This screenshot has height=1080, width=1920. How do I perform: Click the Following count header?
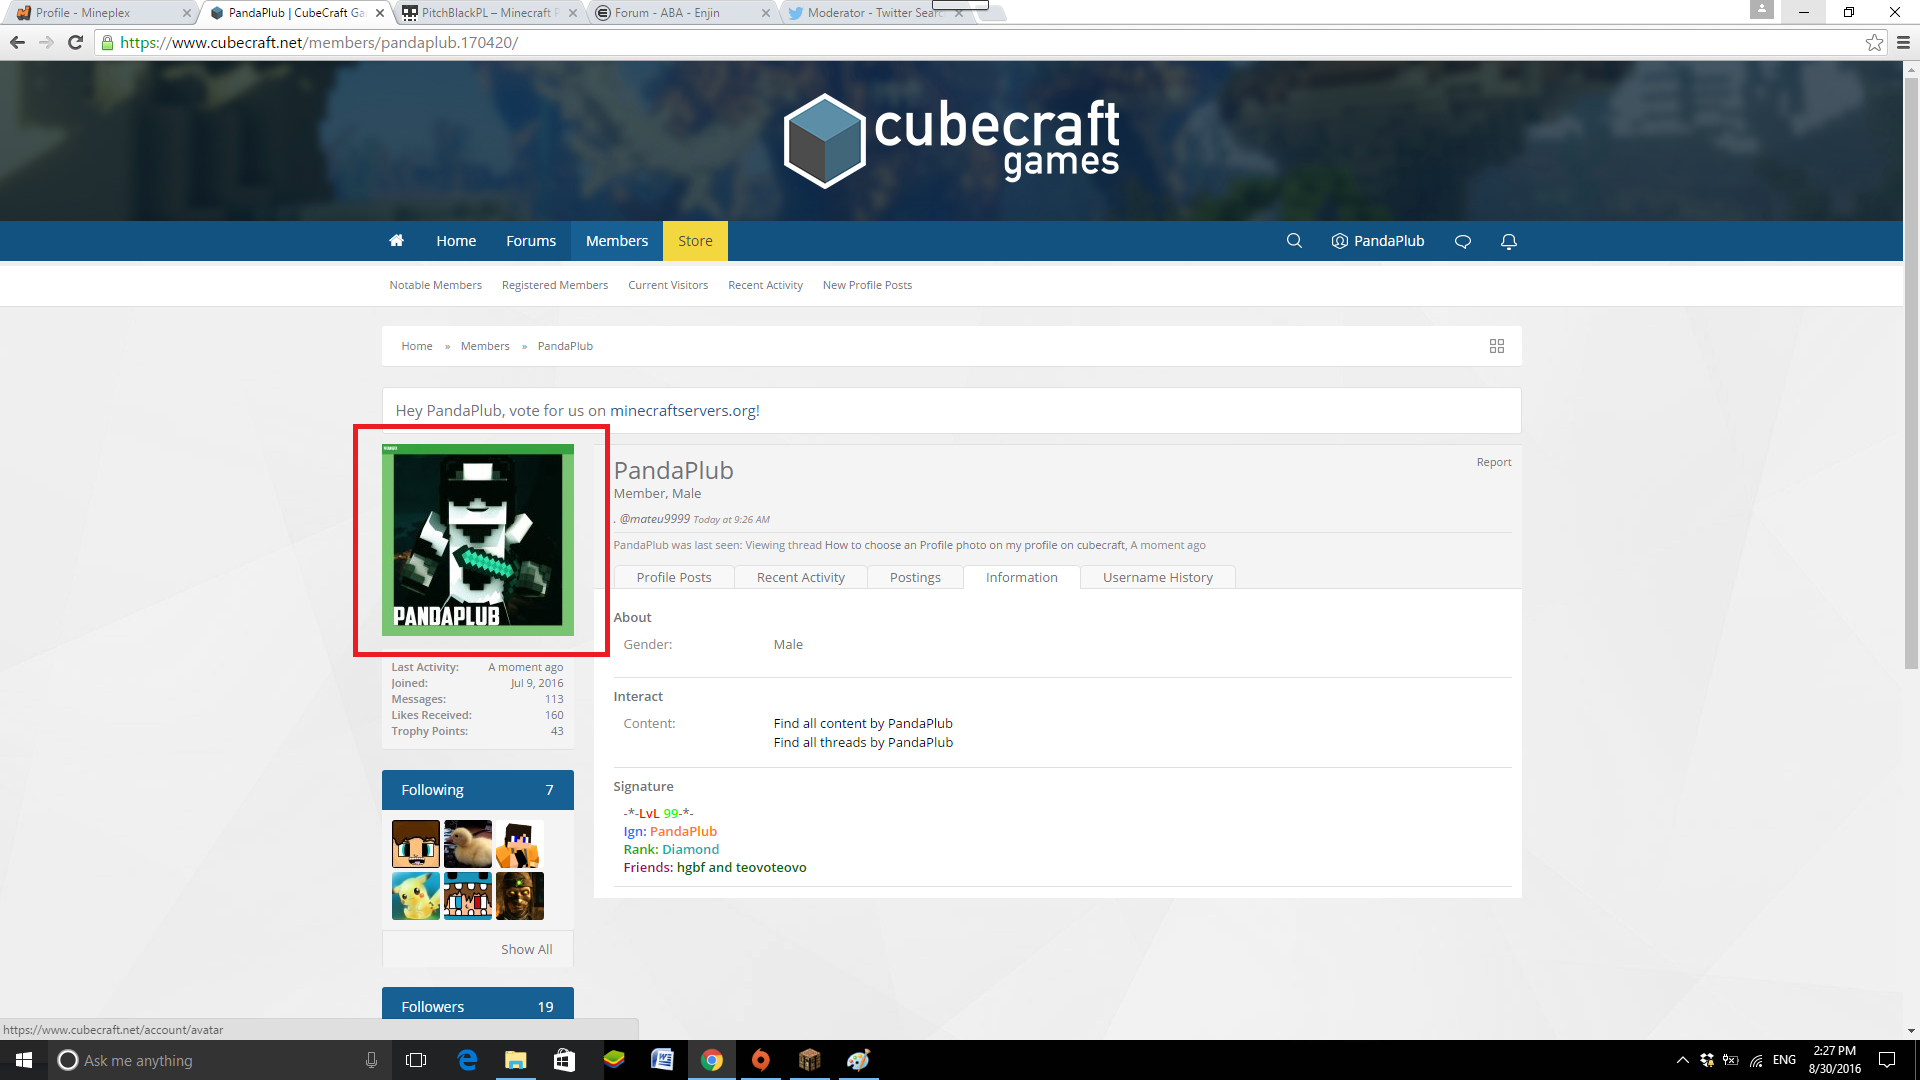click(478, 790)
